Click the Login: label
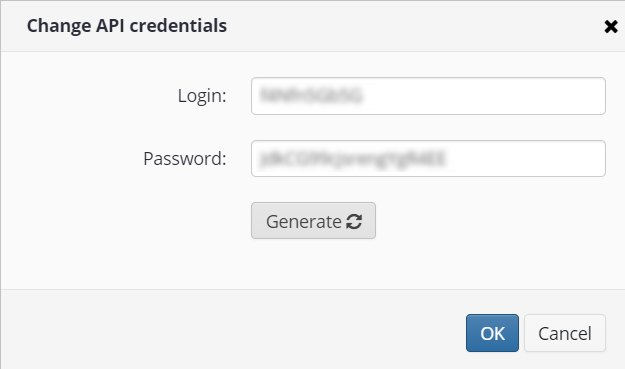Screen dimensions: 625x369 [202, 96]
